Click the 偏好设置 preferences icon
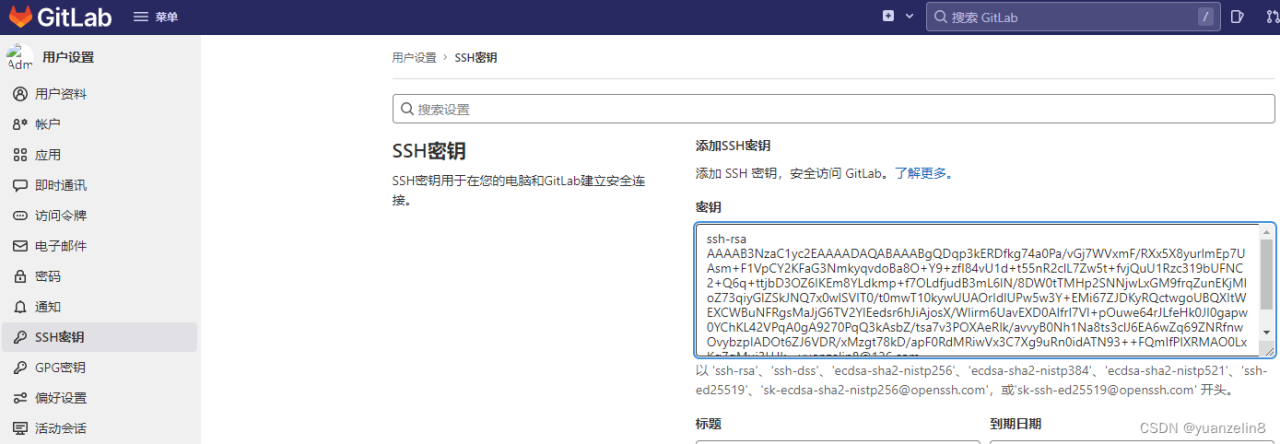This screenshot has height=444, width=1280. tap(19, 398)
